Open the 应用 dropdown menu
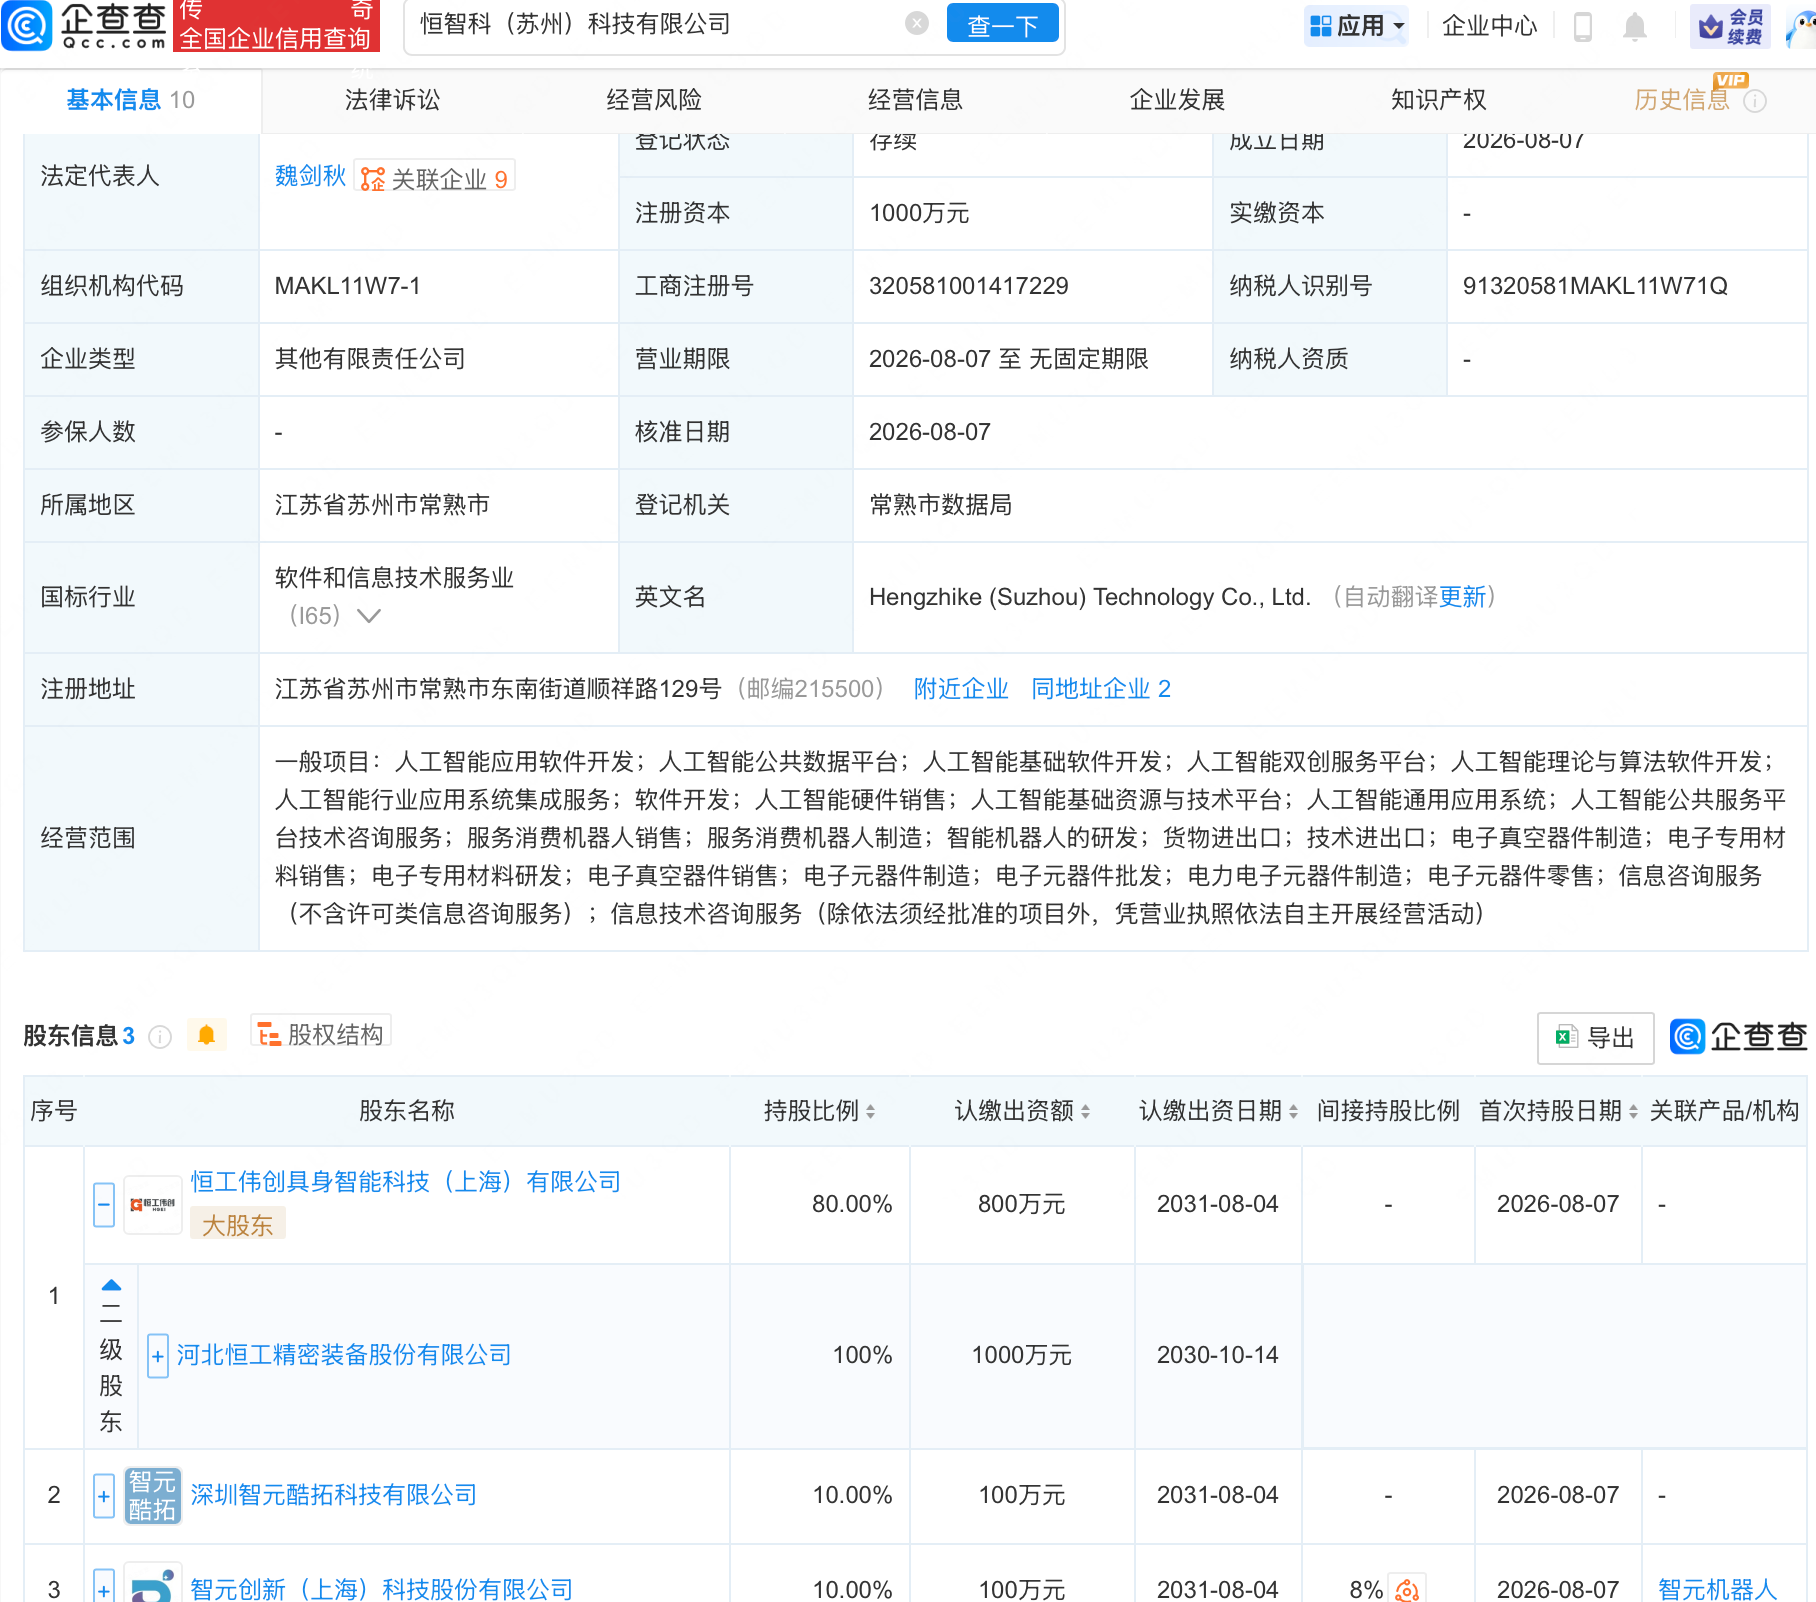This screenshot has width=1816, height=1602. click(1357, 26)
